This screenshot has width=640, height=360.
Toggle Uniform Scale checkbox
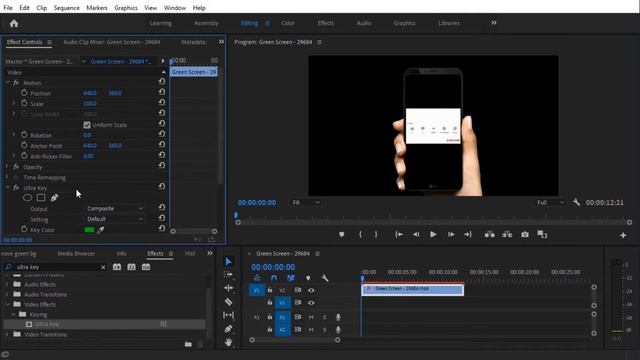pyautogui.click(x=87, y=125)
